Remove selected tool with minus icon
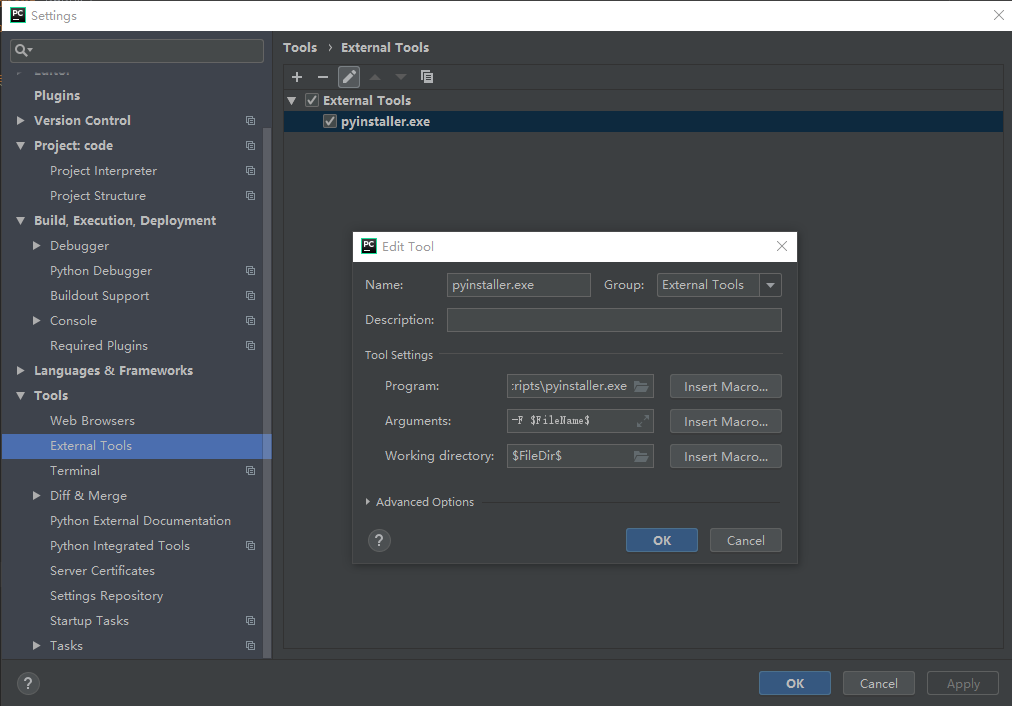This screenshot has width=1012, height=706. pos(323,77)
